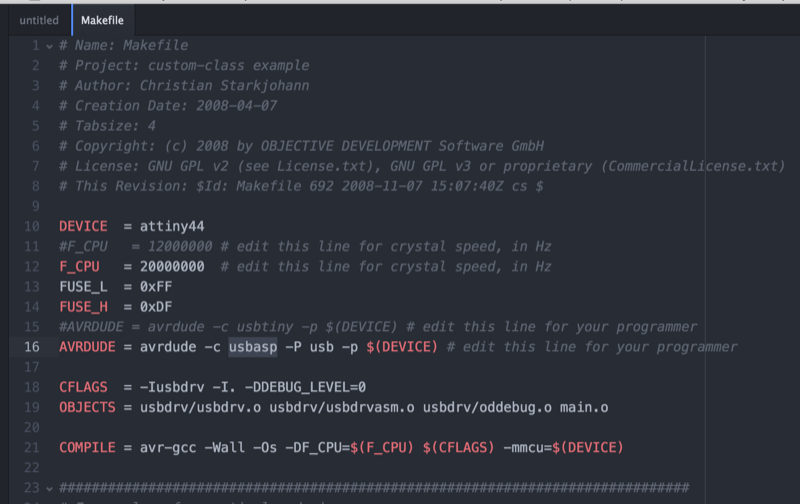Click the empty line 9
Screen dimensions: 800x504
[378, 206]
